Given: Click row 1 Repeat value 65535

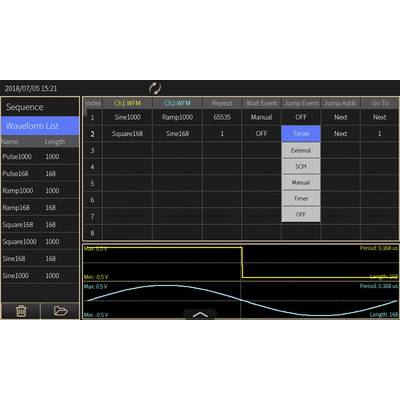Looking at the screenshot, I should (x=222, y=117).
